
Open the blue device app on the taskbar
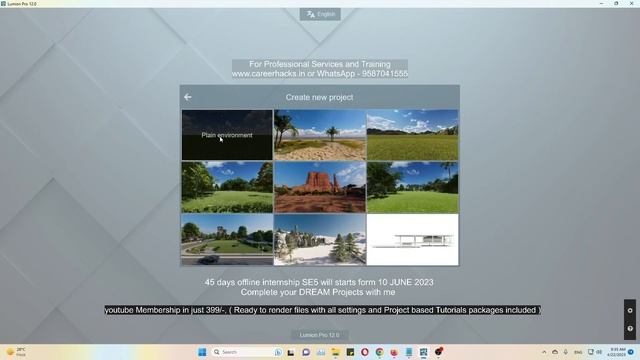pos(409,352)
